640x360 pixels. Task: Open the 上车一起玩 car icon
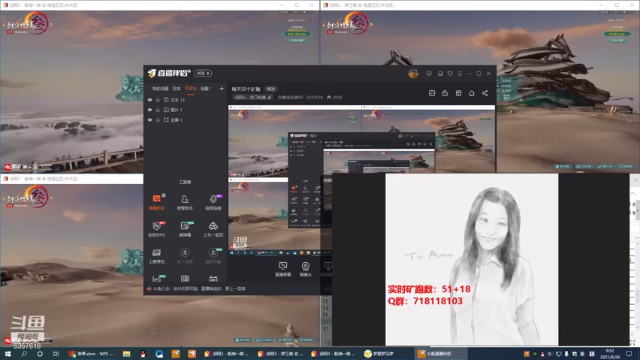pos(213,229)
